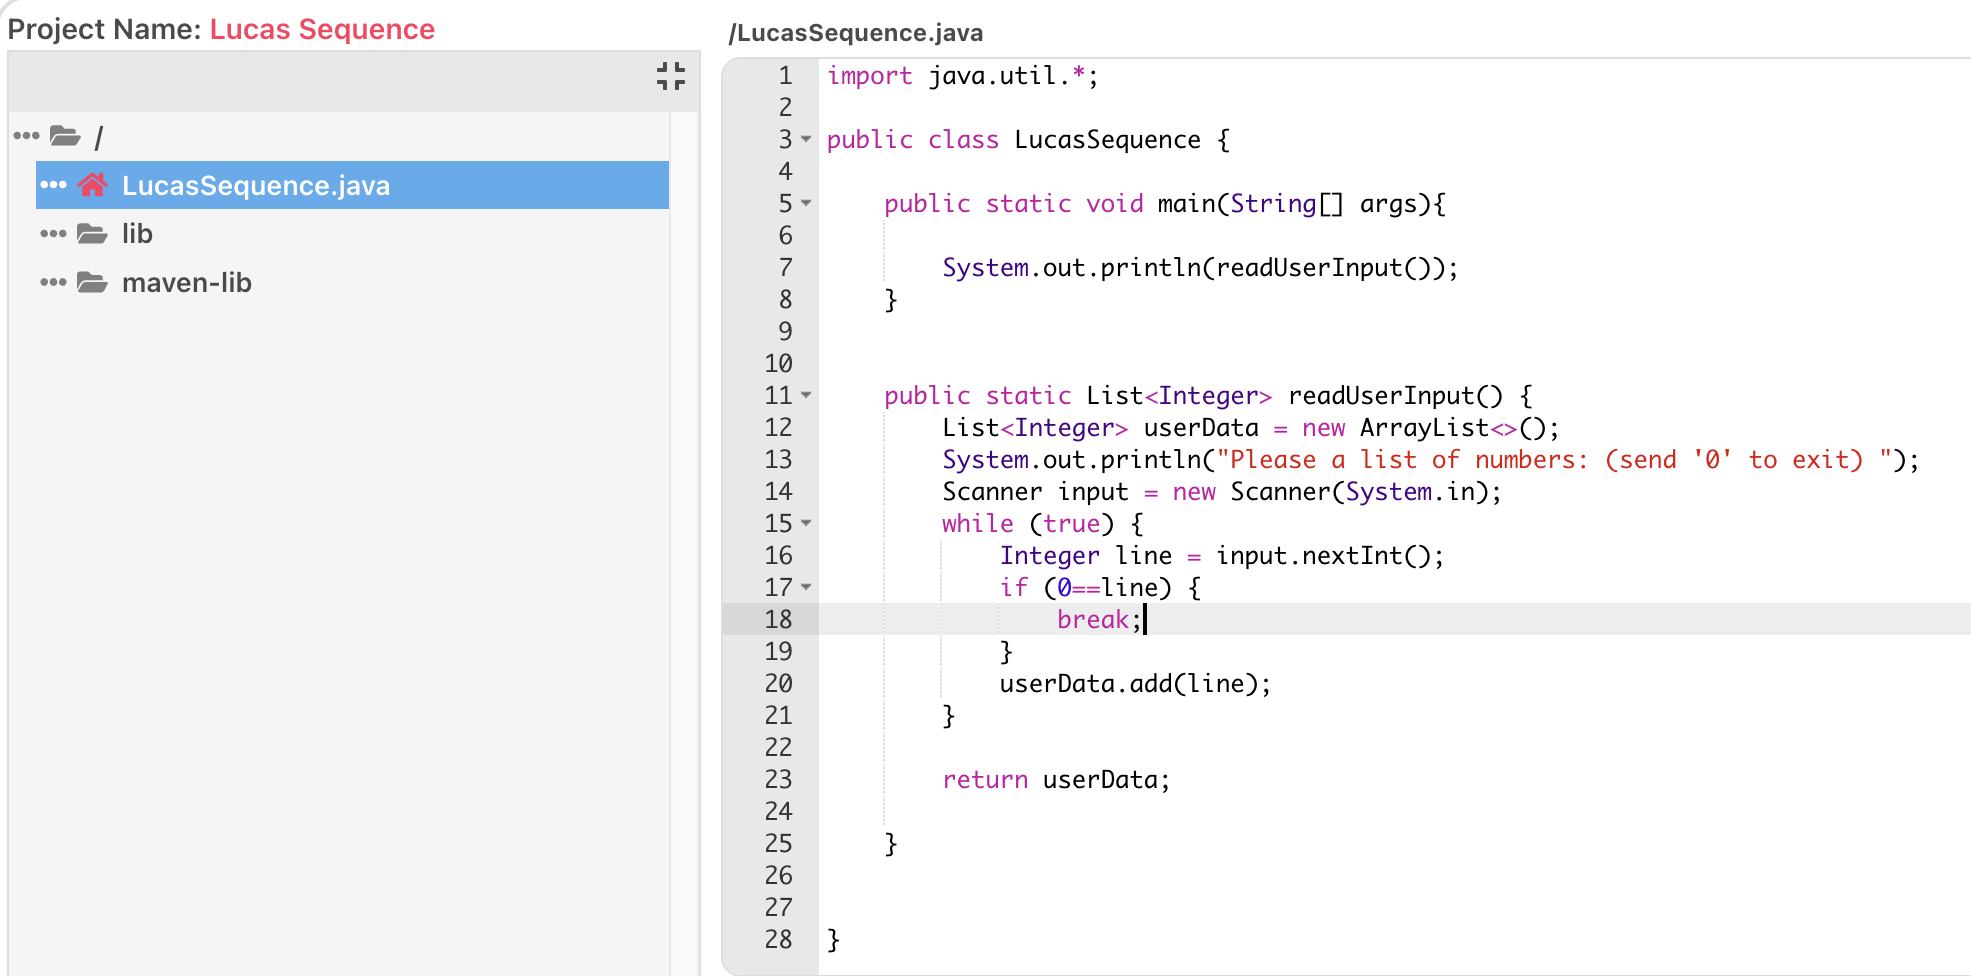Select the /LucasSequence.java file tab

point(857,32)
